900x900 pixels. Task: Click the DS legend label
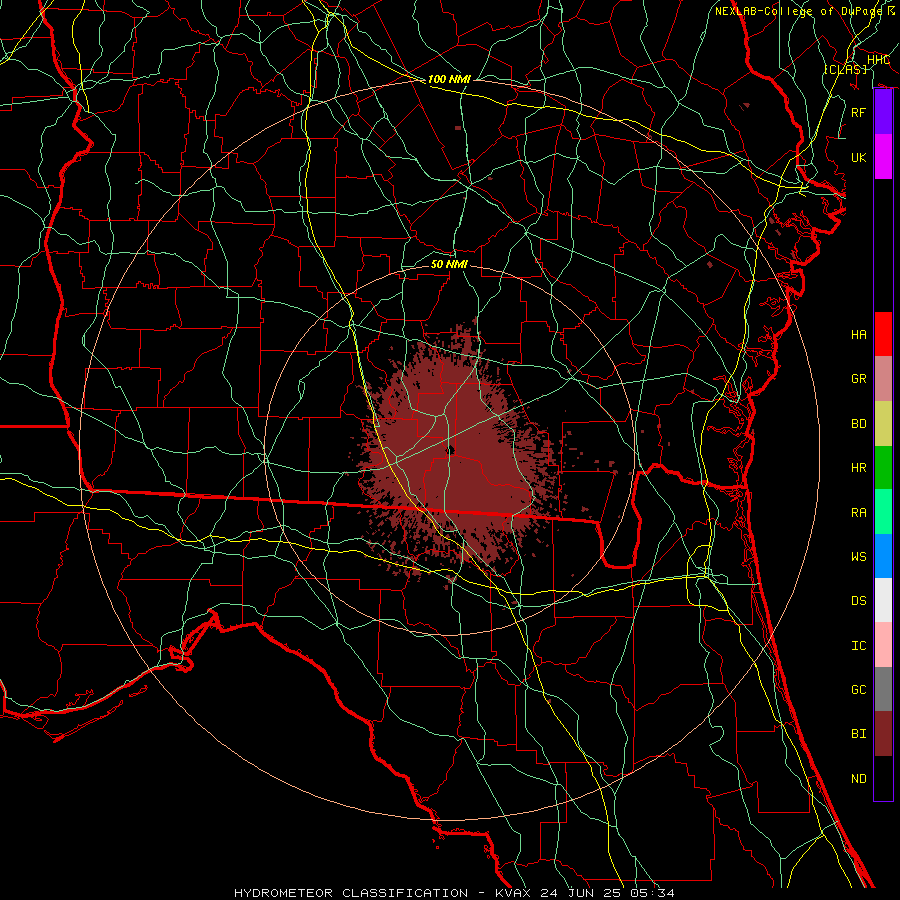click(858, 600)
